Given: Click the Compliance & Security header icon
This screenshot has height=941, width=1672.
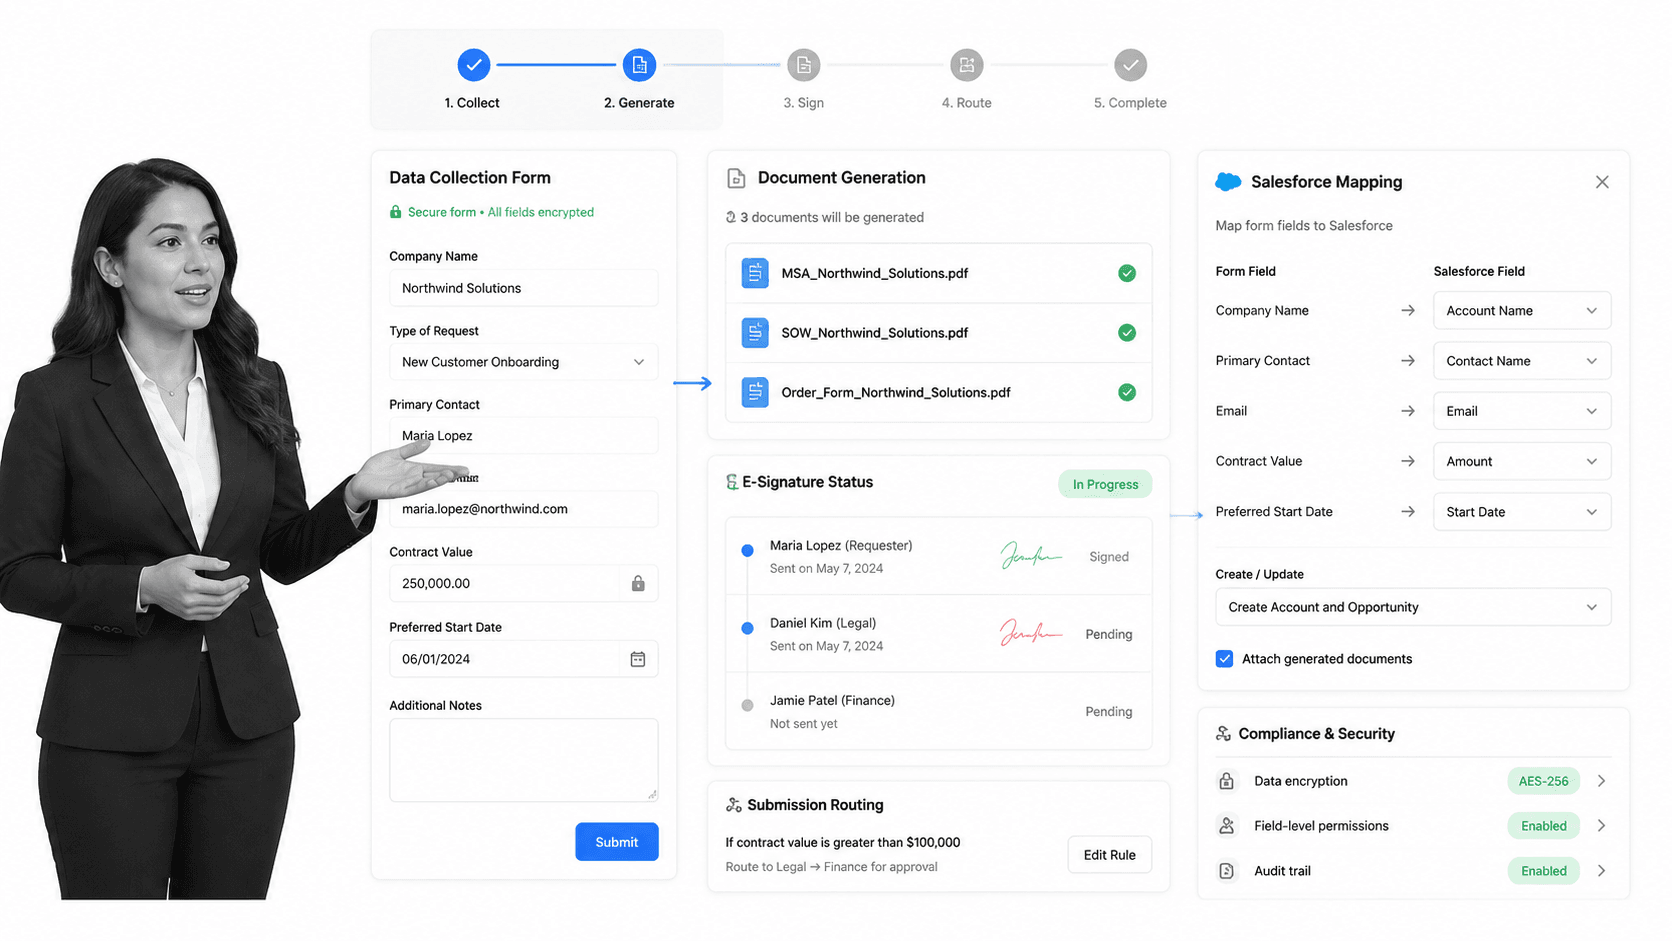Looking at the screenshot, I should click(x=1223, y=734).
